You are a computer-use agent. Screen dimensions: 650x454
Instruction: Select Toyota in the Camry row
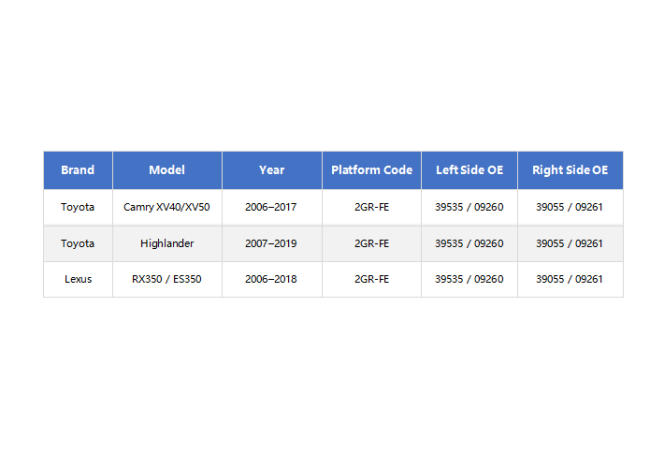pyautogui.click(x=78, y=207)
